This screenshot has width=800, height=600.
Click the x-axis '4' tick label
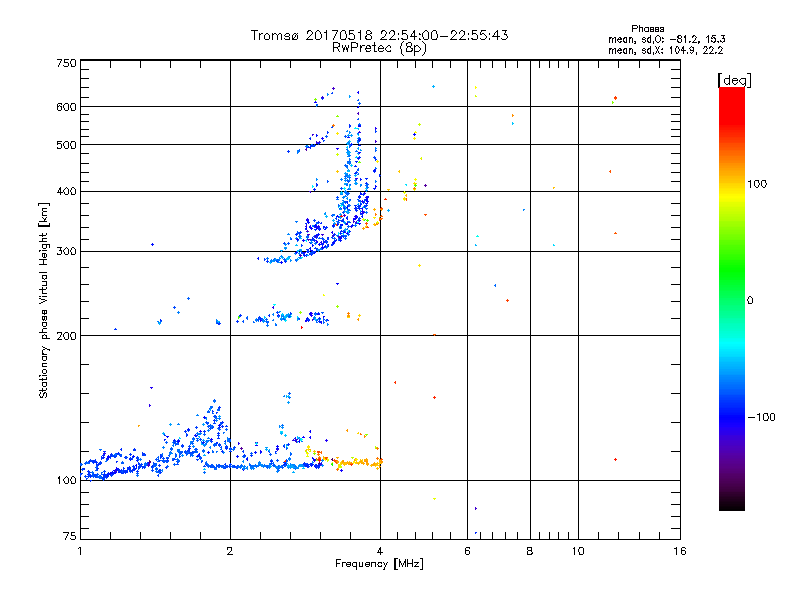tap(380, 551)
